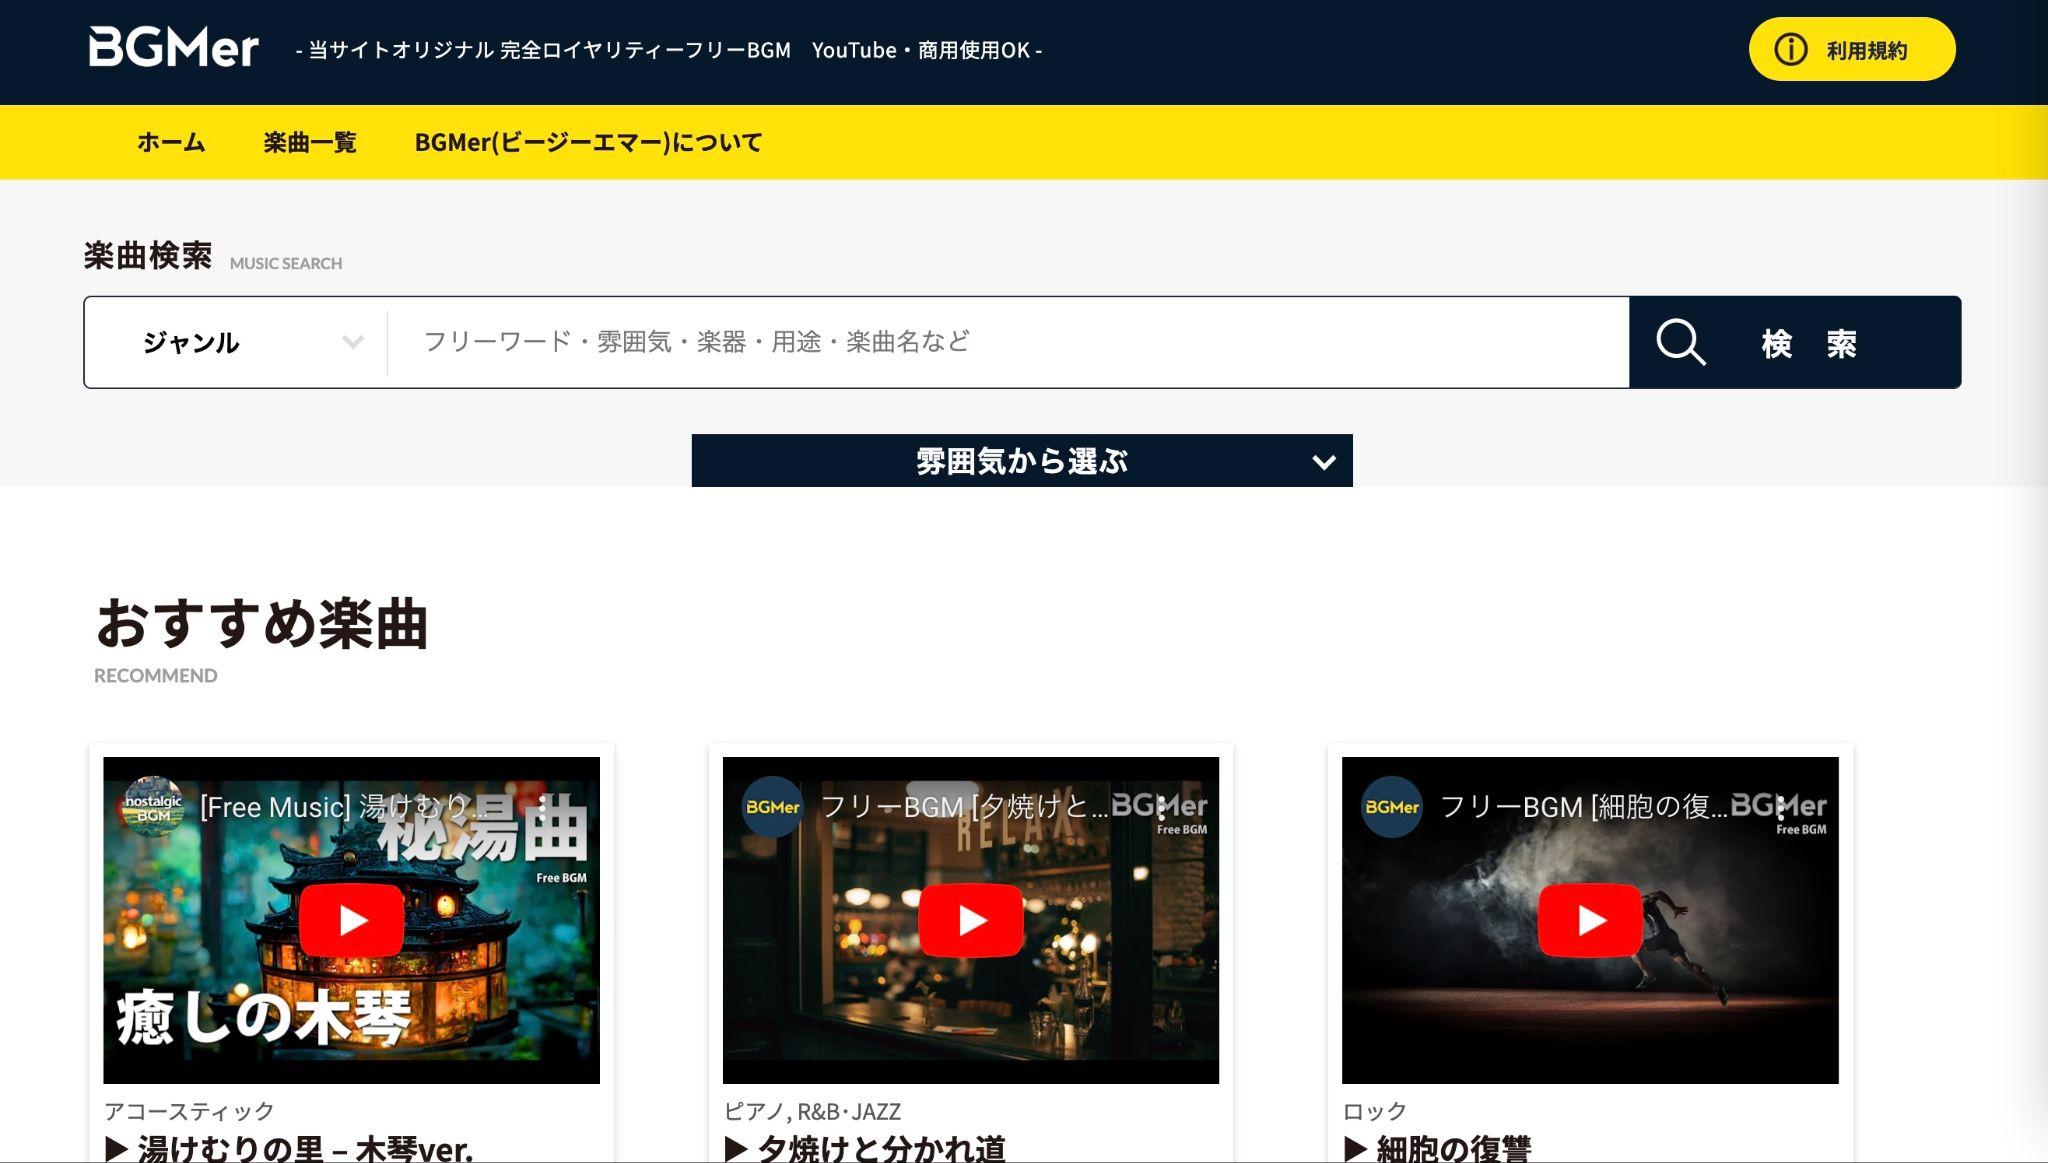This screenshot has height=1163, width=2048.
Task: Open フリーBGM [夕焼けと… video title link
Action: coord(964,807)
